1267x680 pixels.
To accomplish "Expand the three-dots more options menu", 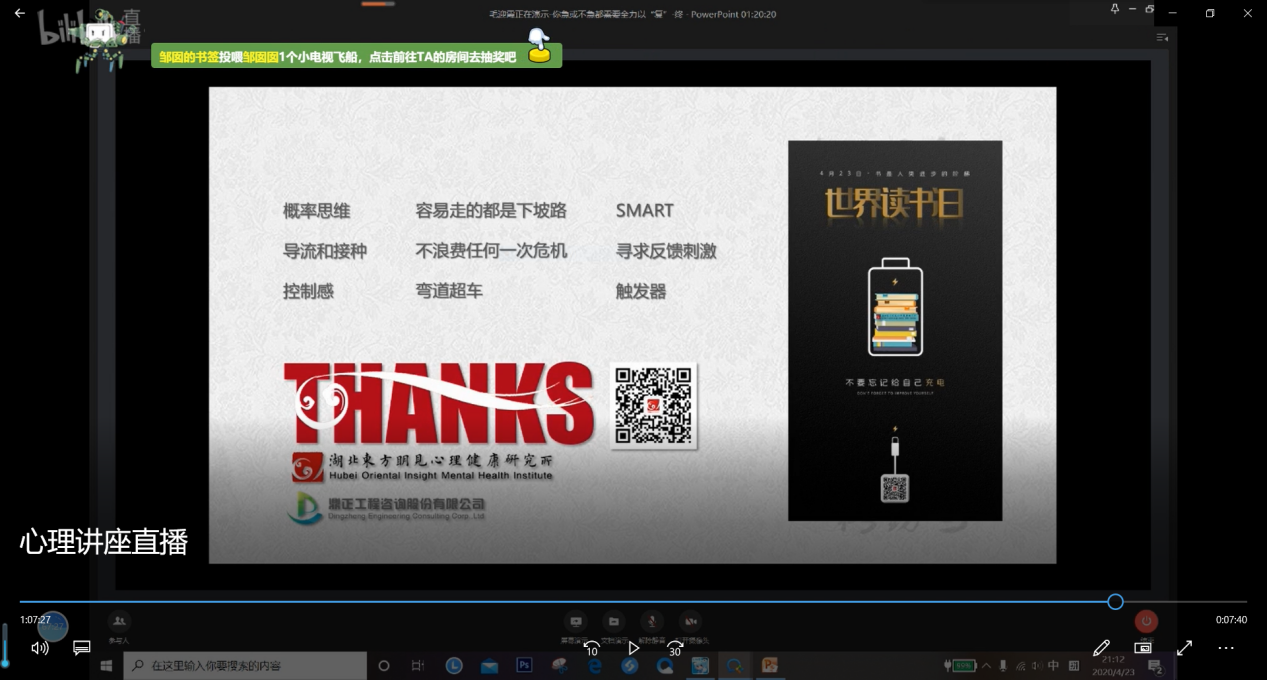I will pos(1226,648).
